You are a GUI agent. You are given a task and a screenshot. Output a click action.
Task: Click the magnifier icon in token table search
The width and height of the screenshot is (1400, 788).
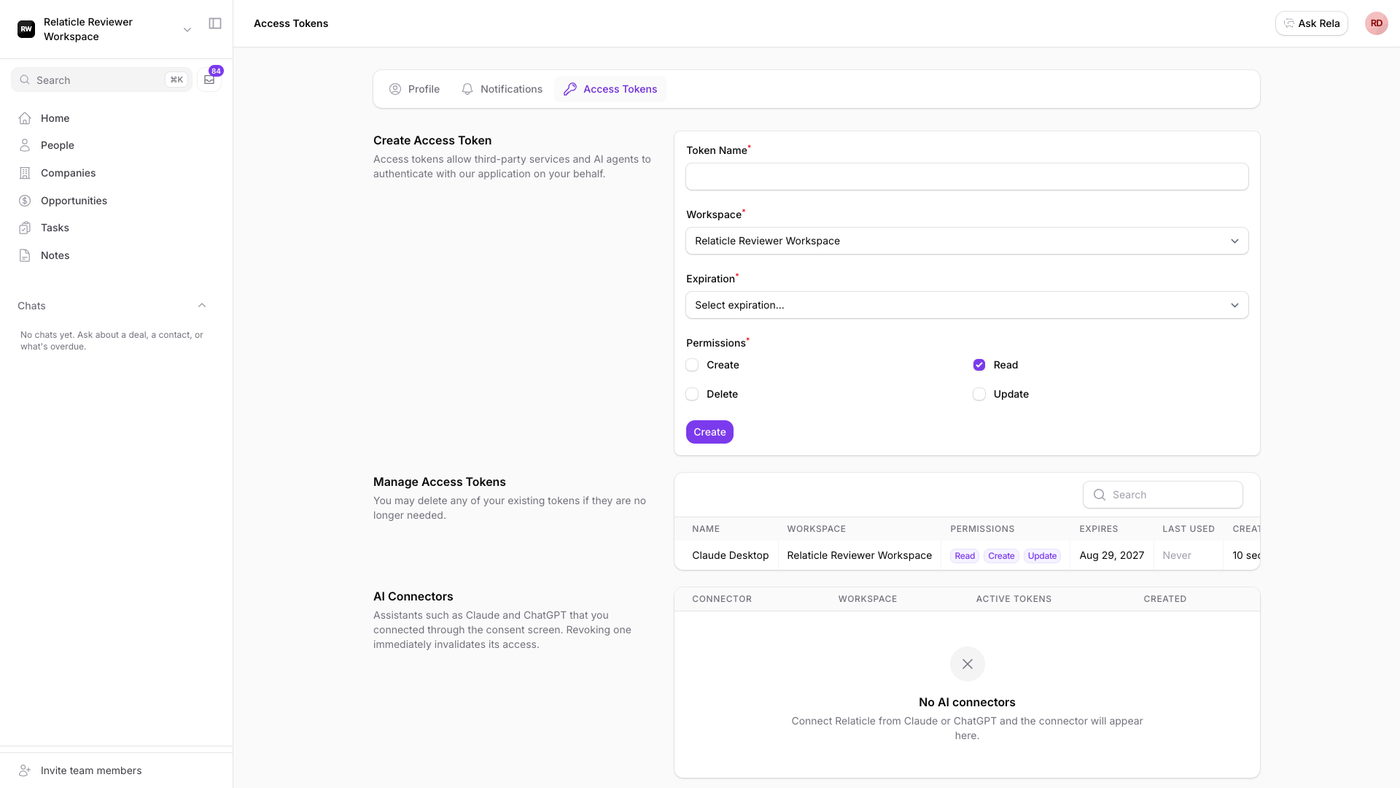pos(1099,495)
